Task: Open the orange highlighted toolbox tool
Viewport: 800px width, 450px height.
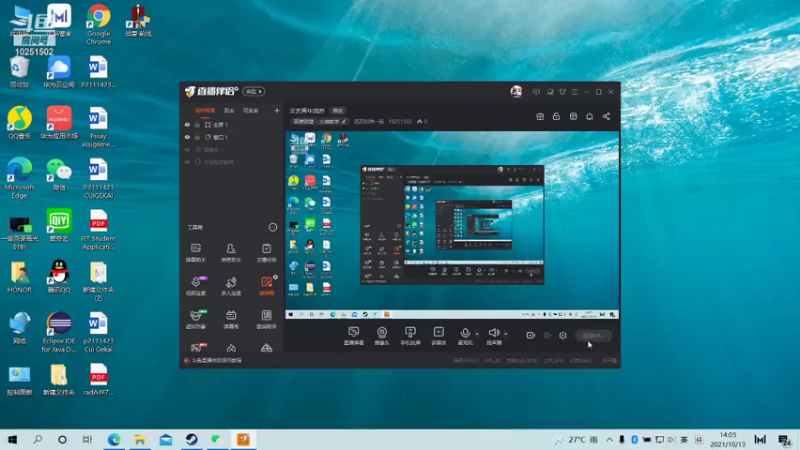Action: click(x=266, y=286)
